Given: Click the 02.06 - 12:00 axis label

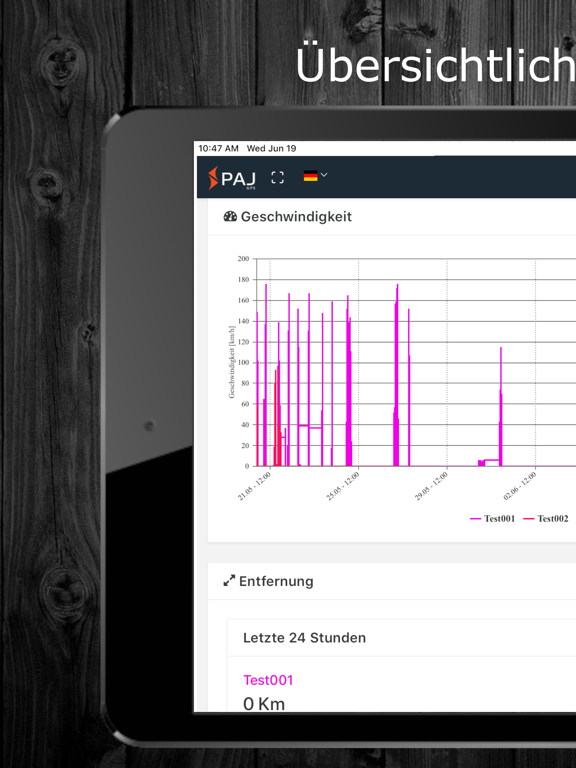Looking at the screenshot, I should tap(520, 486).
